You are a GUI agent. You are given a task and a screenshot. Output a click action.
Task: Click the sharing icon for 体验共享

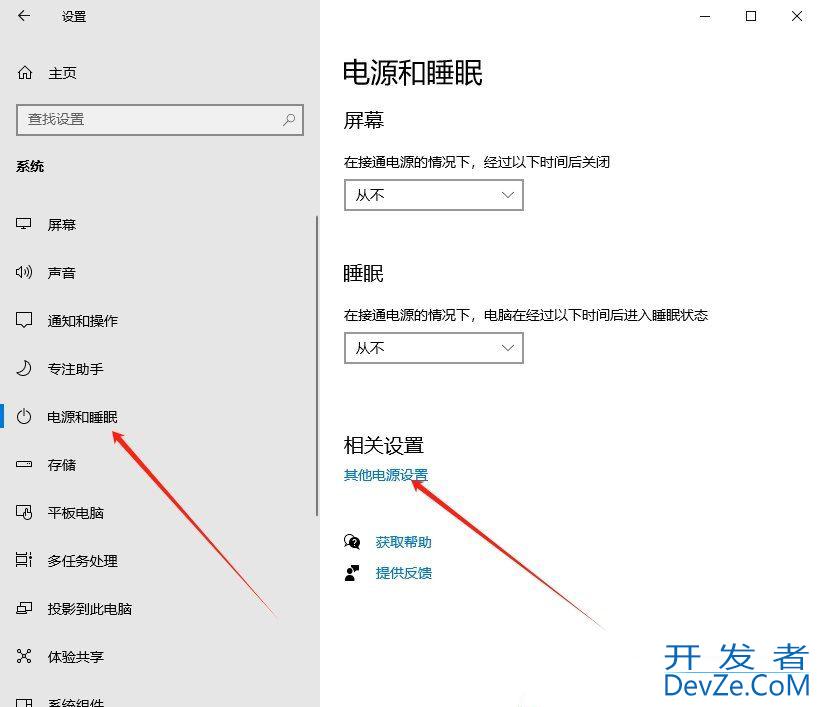(24, 656)
